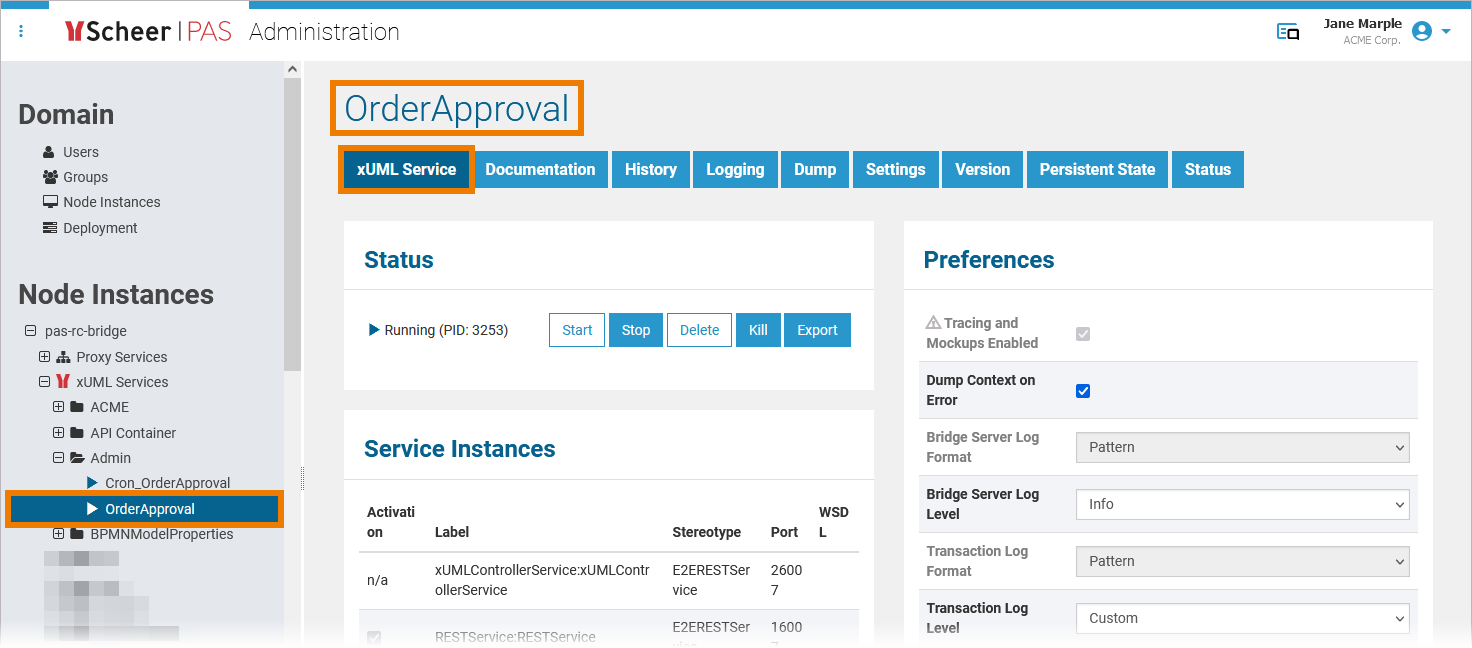The width and height of the screenshot is (1472, 648).
Task: Click the ACME folder icon
Action: [x=77, y=407]
